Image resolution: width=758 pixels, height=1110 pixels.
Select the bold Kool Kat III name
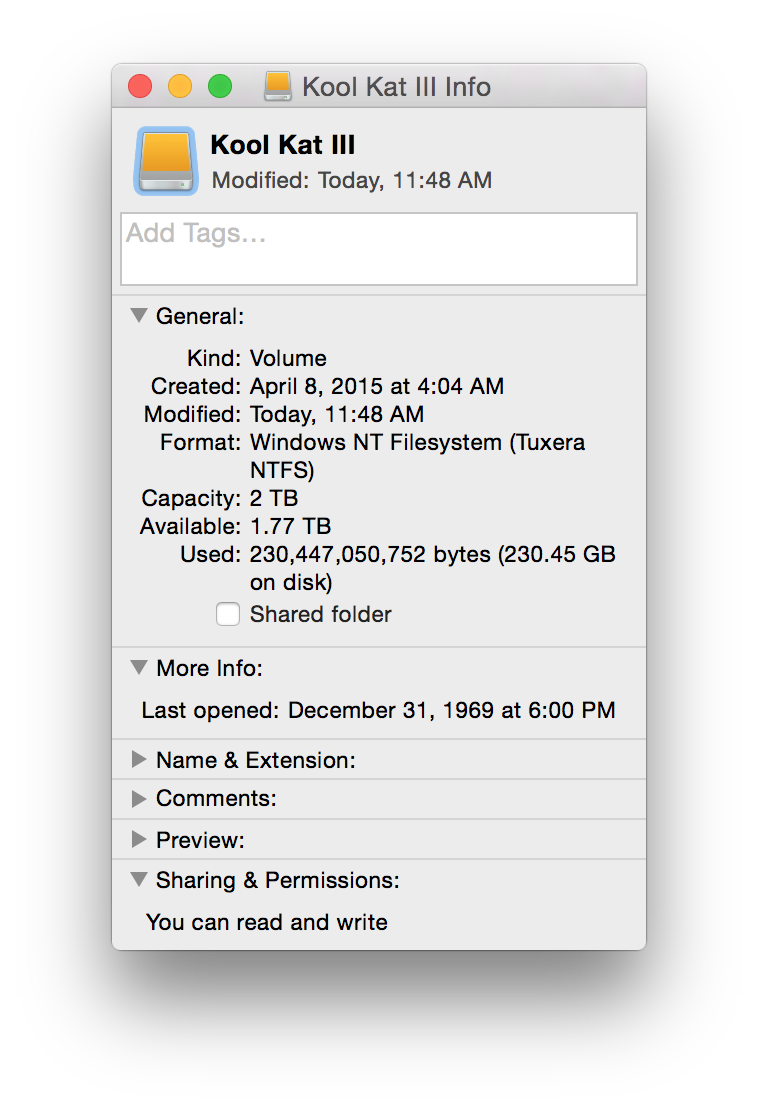(x=283, y=145)
